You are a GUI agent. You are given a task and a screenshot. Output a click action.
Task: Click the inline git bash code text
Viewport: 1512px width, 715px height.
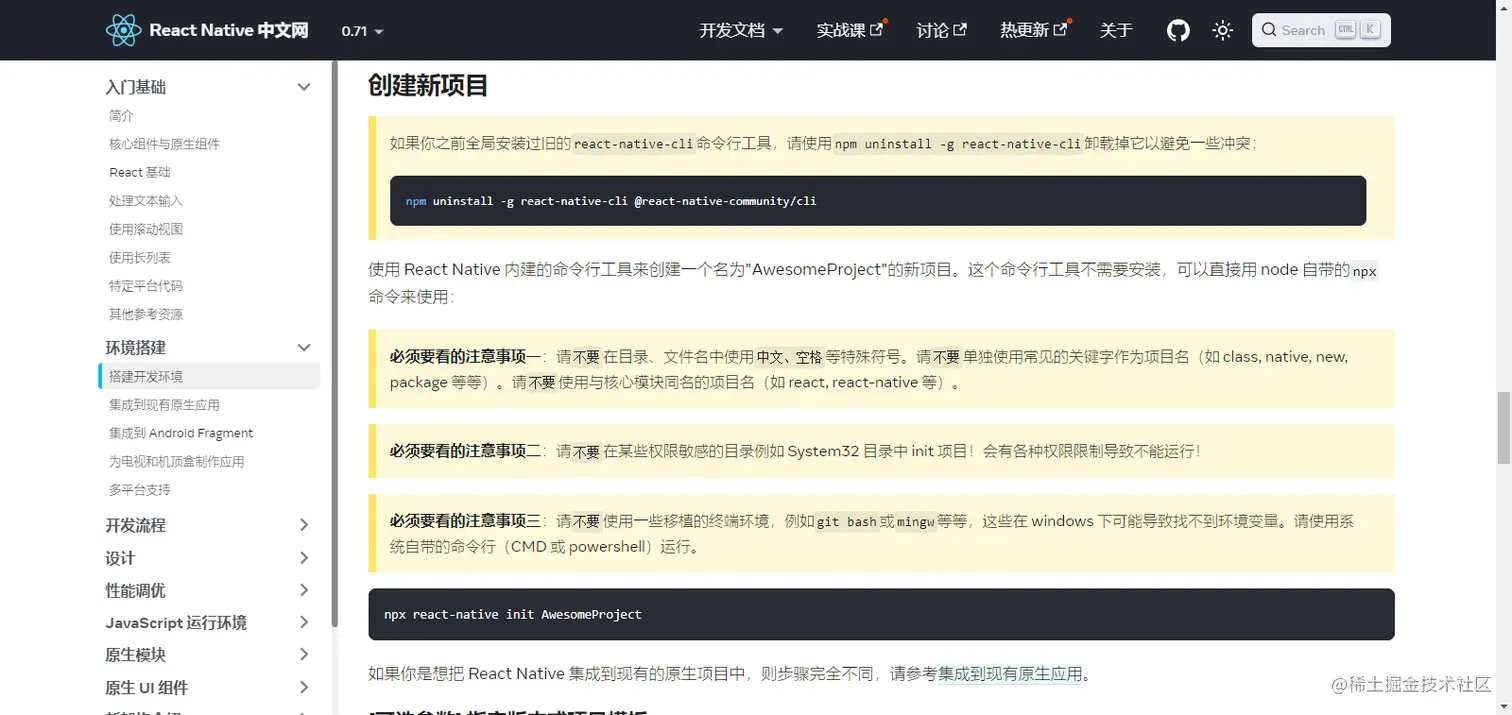coord(847,522)
